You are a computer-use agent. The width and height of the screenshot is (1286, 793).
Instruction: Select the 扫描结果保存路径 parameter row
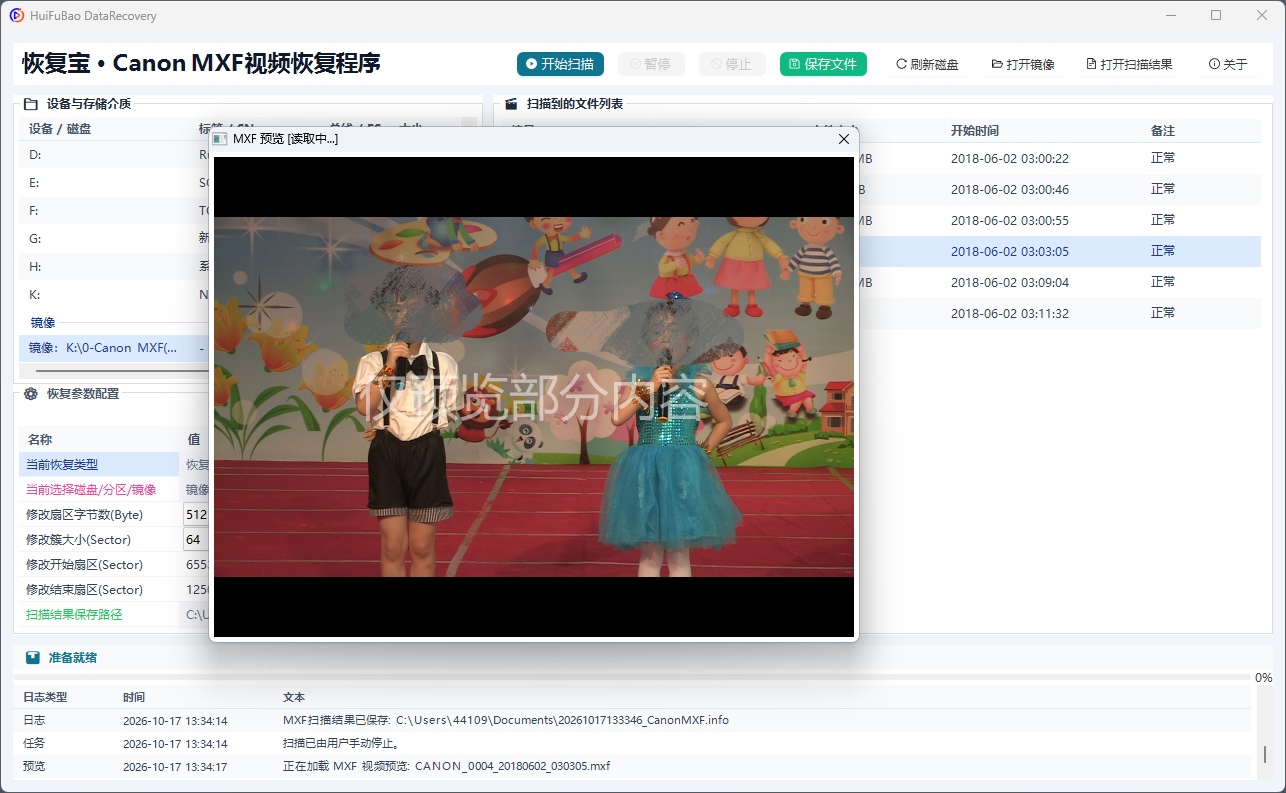pyautogui.click(x=114, y=615)
